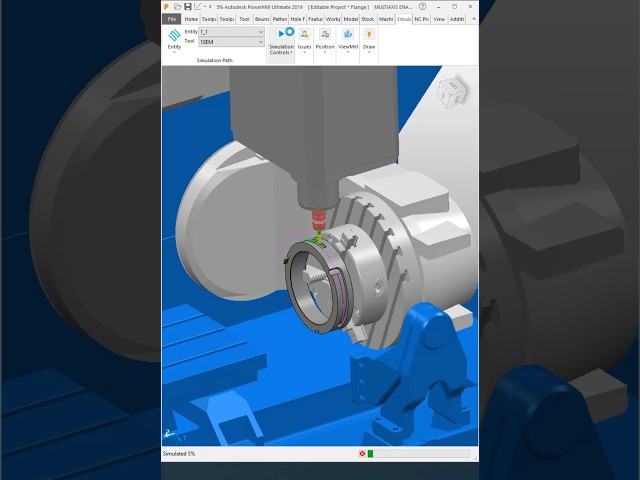Image resolution: width=640 pixels, height=480 pixels.
Task: Click the red tool holder in viewport
Action: point(319,220)
